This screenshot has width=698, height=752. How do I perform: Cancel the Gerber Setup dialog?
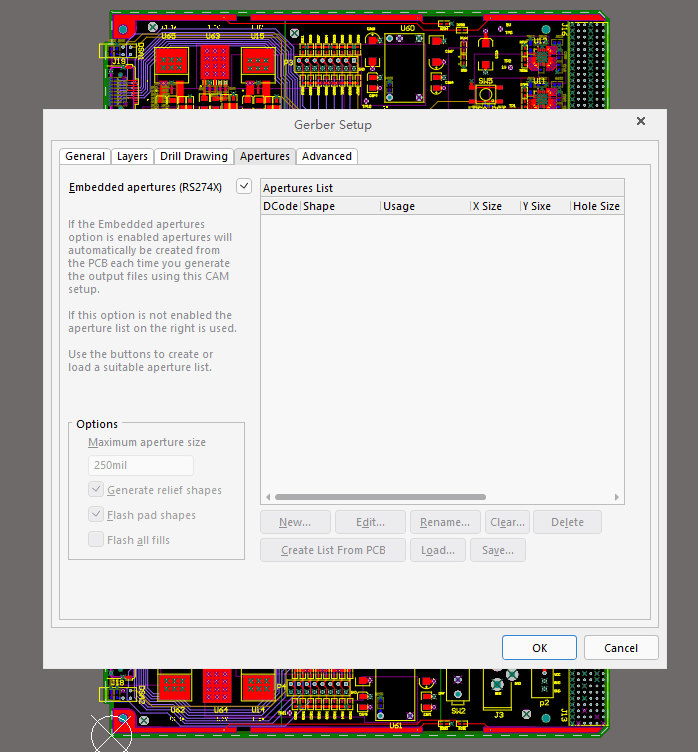621,647
